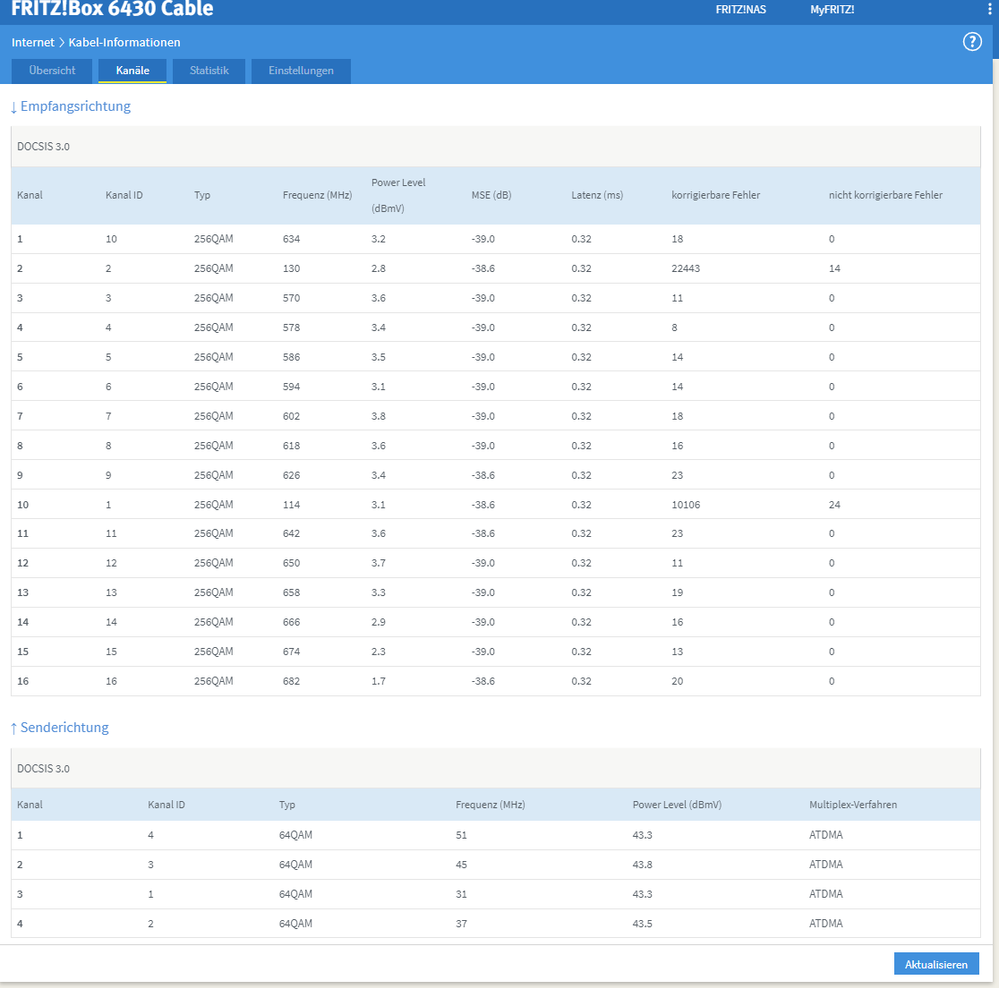Click the Aktualisieren button

[x=936, y=964]
